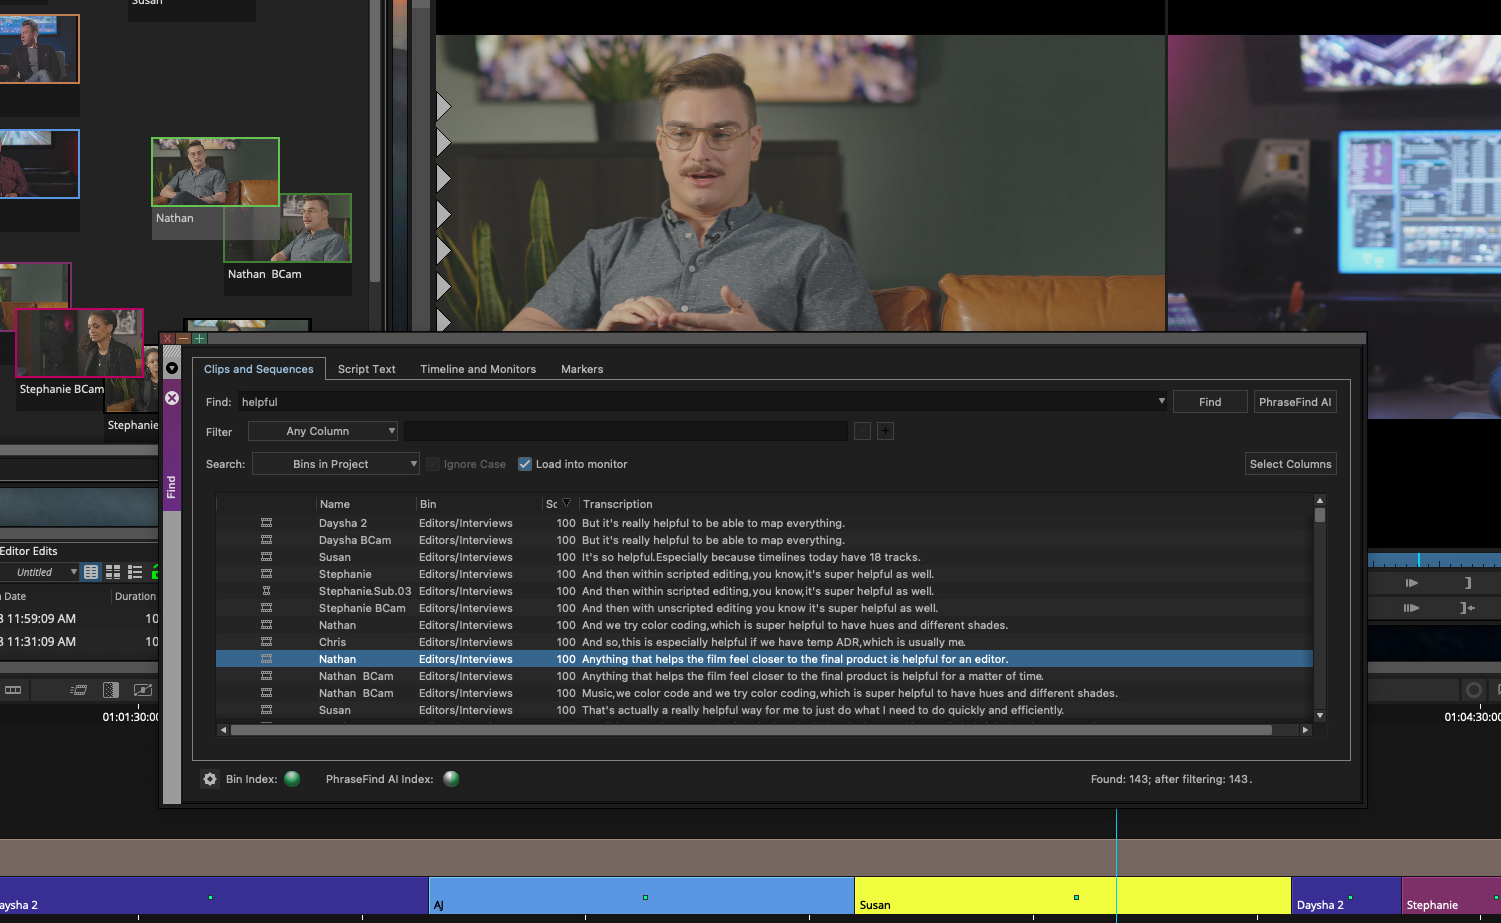Viewport: 1501px width, 923px height.
Task: Switch the Editor Edits bin to Frame view
Action: point(112,572)
